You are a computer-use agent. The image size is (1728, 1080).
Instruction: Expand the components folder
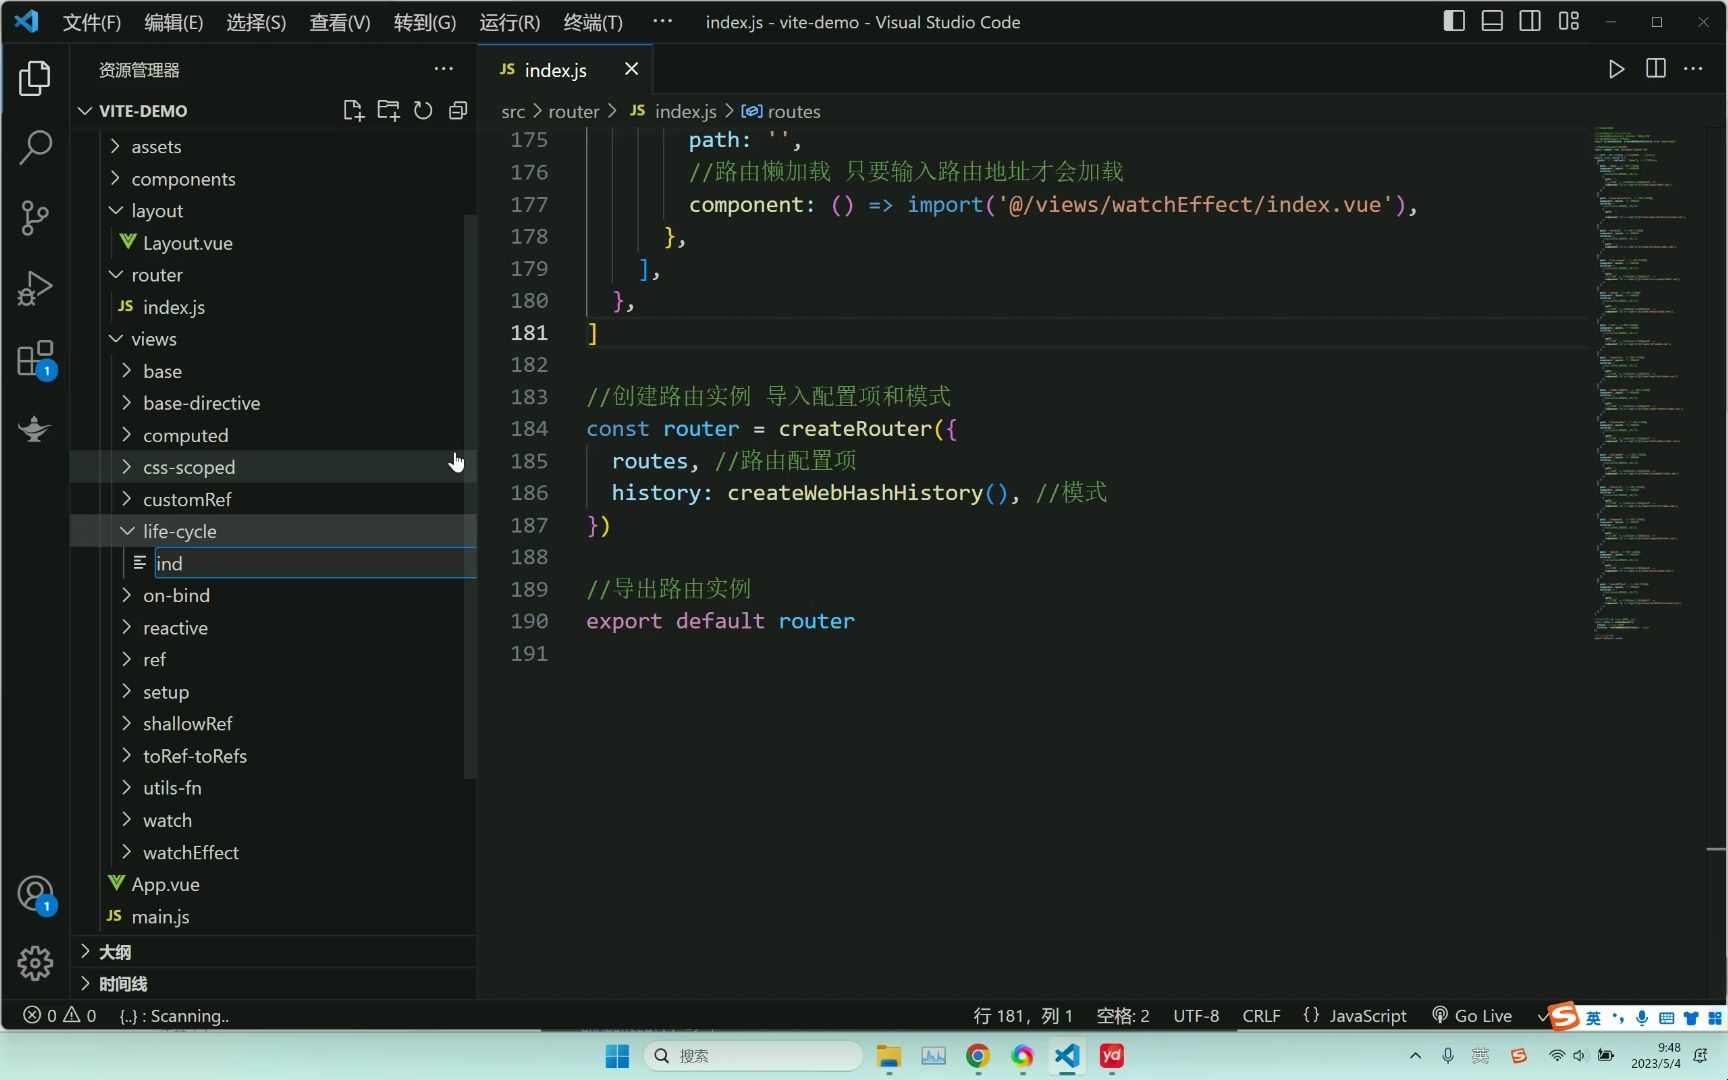[x=273, y=179]
